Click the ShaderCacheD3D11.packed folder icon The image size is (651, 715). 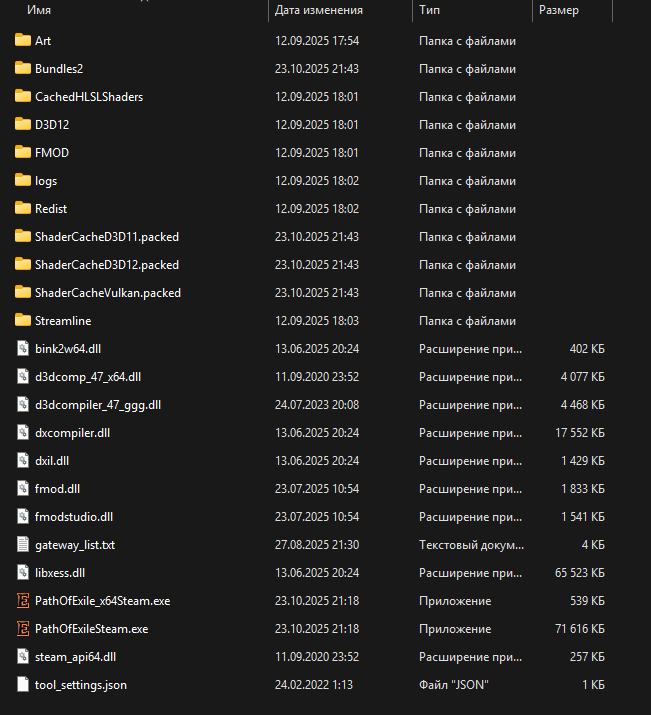point(23,236)
